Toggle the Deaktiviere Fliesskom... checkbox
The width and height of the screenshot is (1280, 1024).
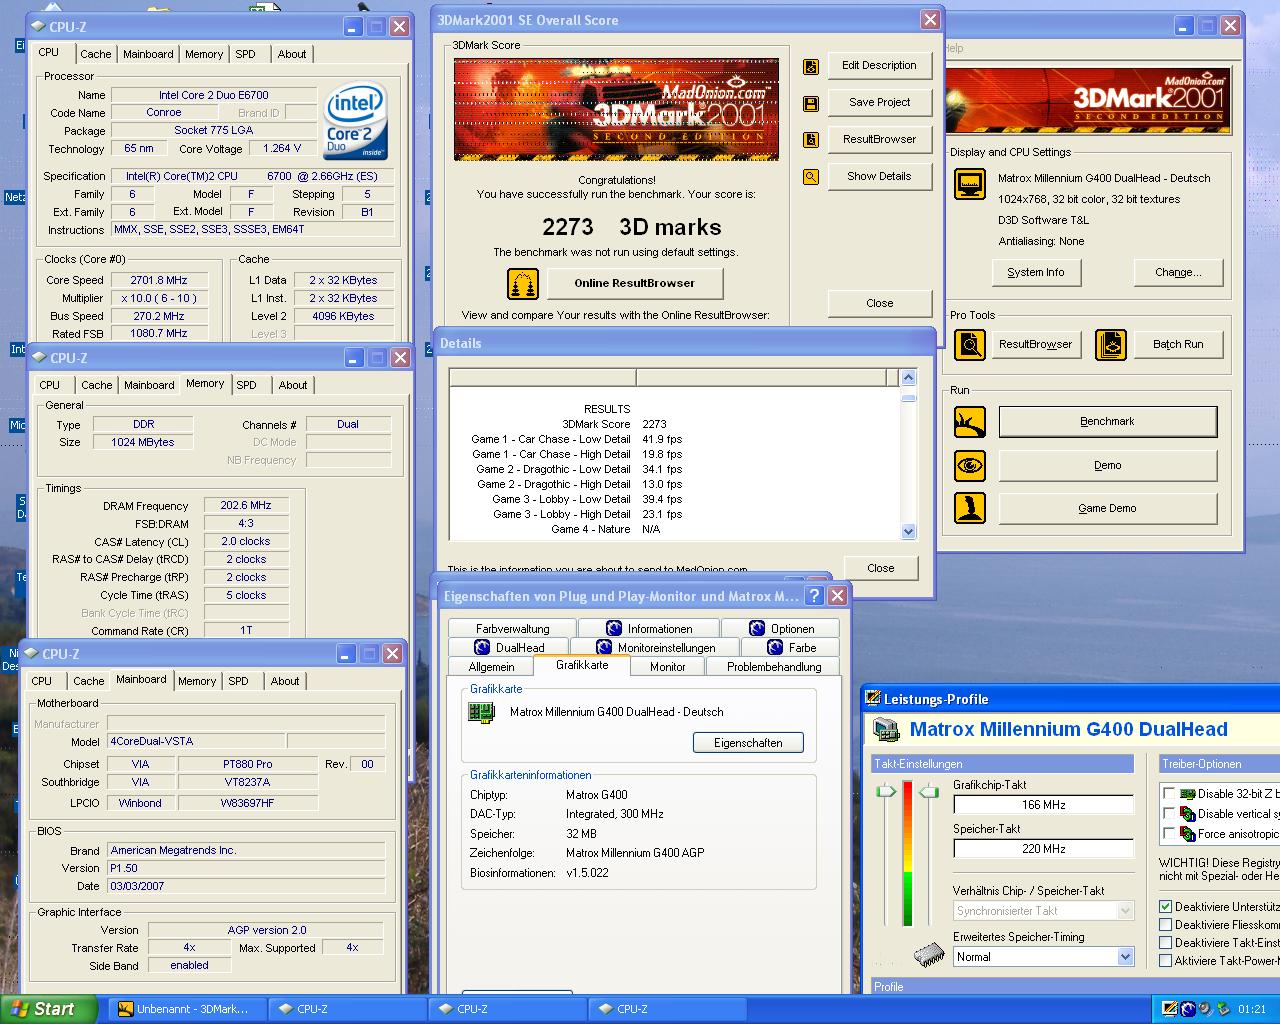1165,925
